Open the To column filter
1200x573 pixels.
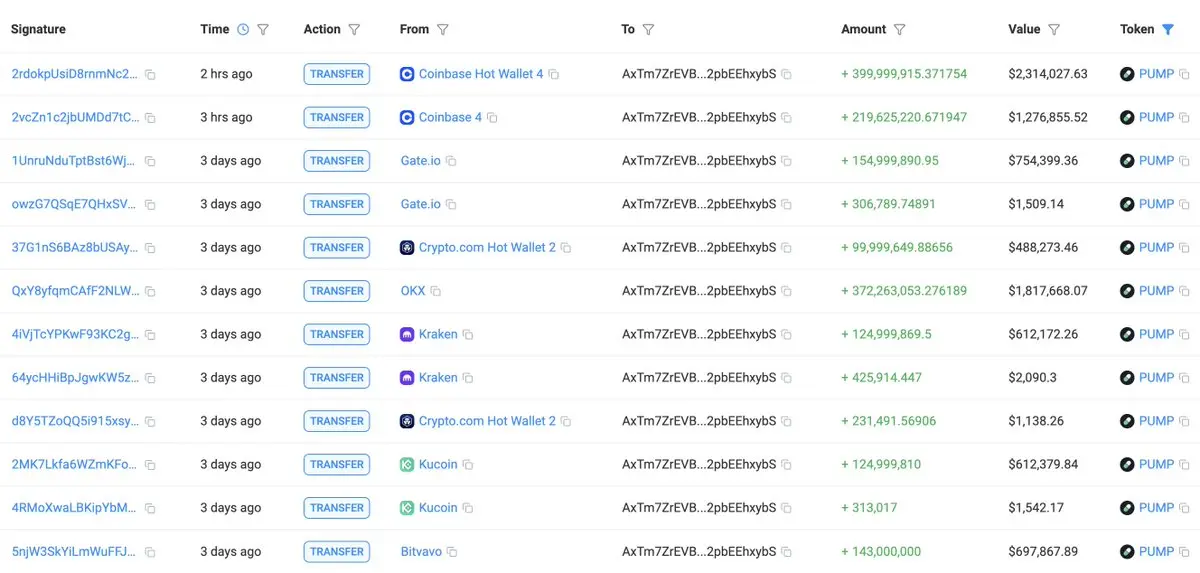point(648,30)
